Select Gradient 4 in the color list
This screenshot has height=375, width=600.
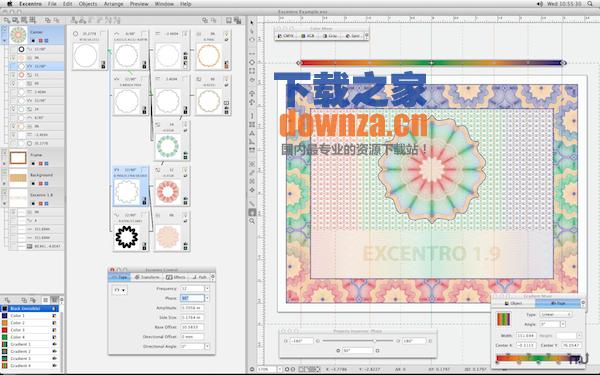tap(30, 365)
